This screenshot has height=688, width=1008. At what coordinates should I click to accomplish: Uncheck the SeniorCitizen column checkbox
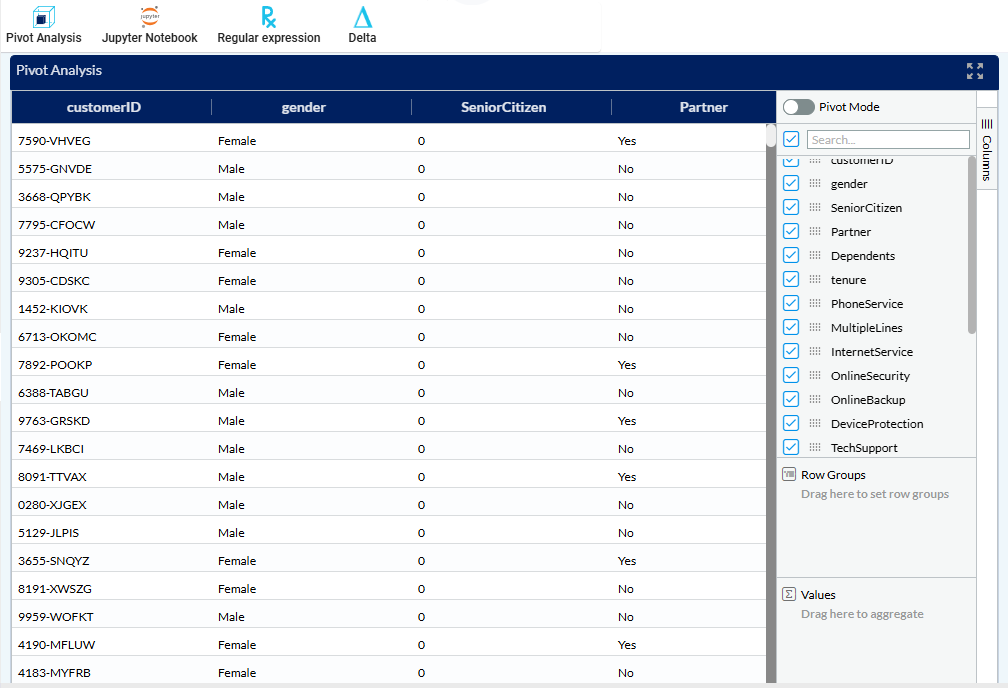tap(791, 208)
